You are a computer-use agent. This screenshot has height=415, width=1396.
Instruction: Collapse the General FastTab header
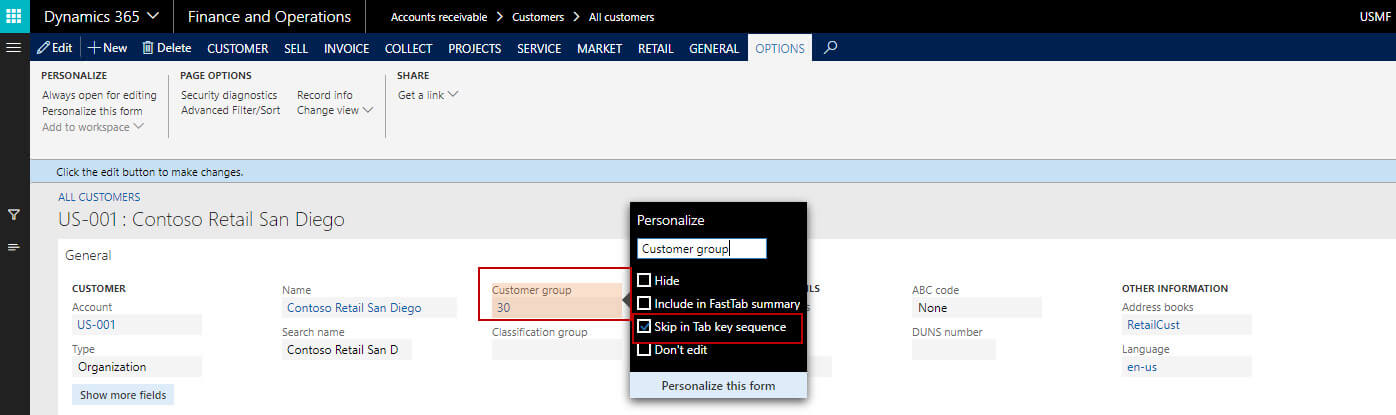[x=88, y=255]
